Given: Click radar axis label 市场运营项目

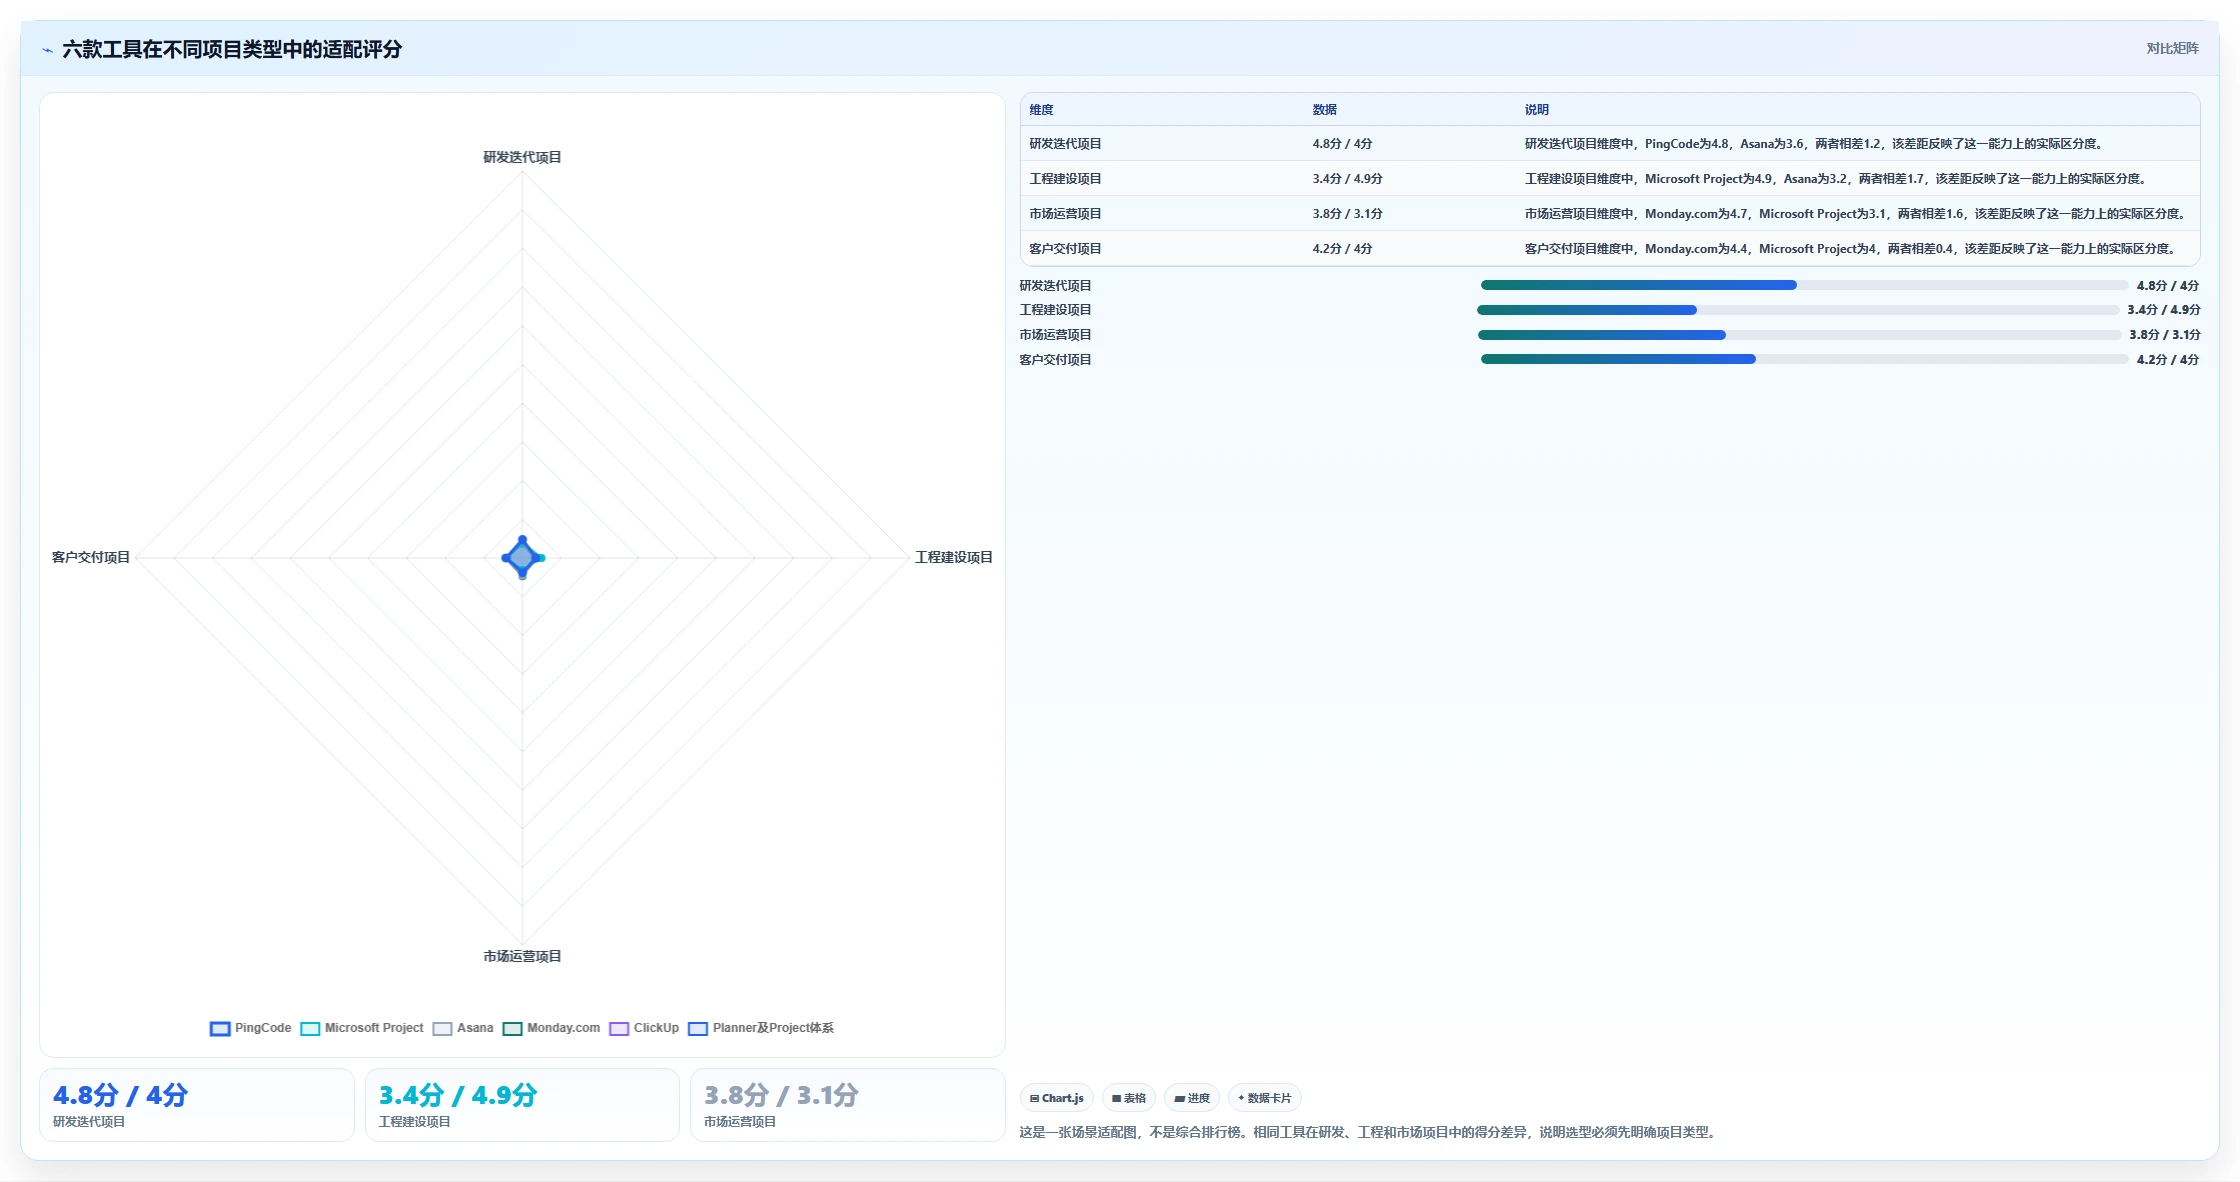Looking at the screenshot, I should coord(522,956).
